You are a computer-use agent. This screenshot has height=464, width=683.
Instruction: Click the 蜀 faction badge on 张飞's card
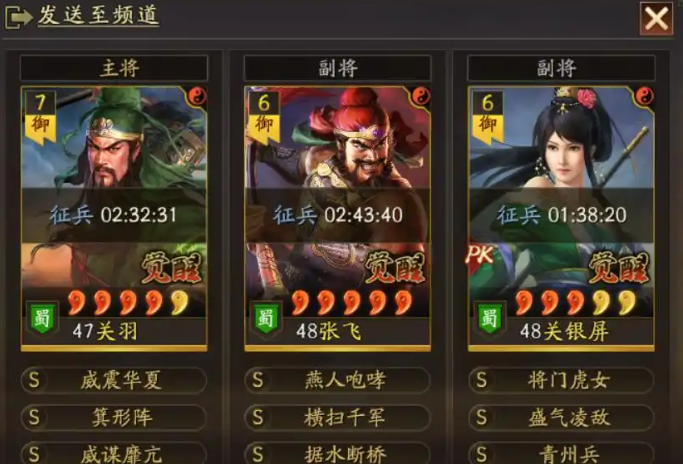point(266,318)
